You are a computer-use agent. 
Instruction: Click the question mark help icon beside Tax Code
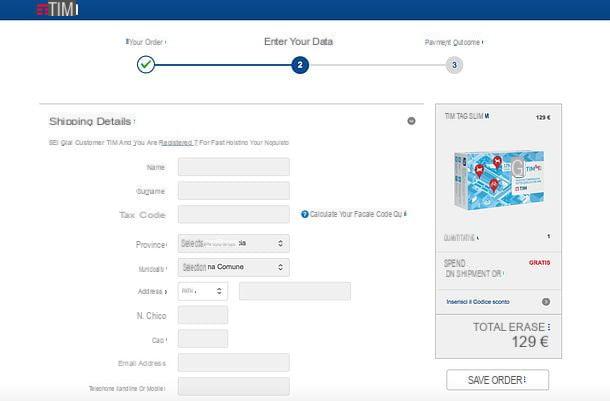[305, 214]
